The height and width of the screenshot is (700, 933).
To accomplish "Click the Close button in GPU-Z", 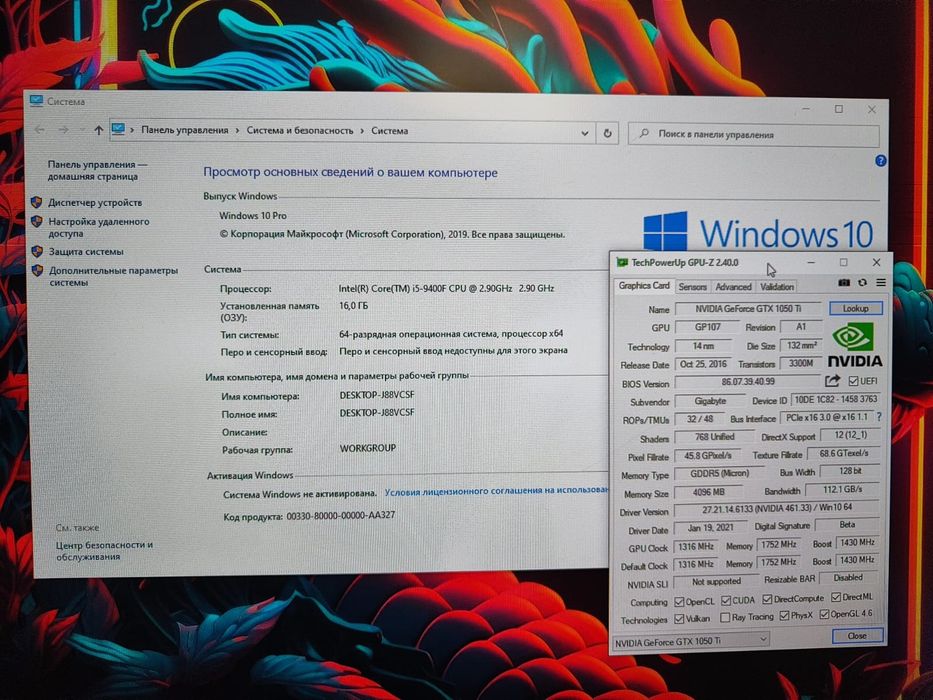I will [857, 636].
